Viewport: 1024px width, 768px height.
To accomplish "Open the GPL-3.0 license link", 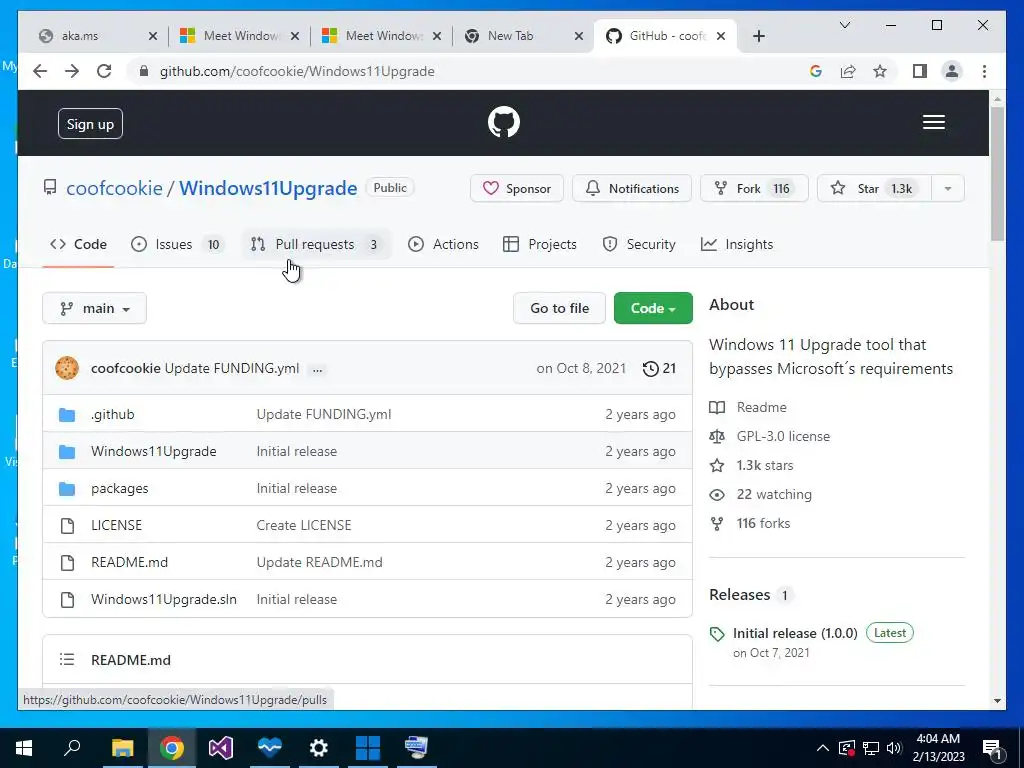I will [783, 436].
